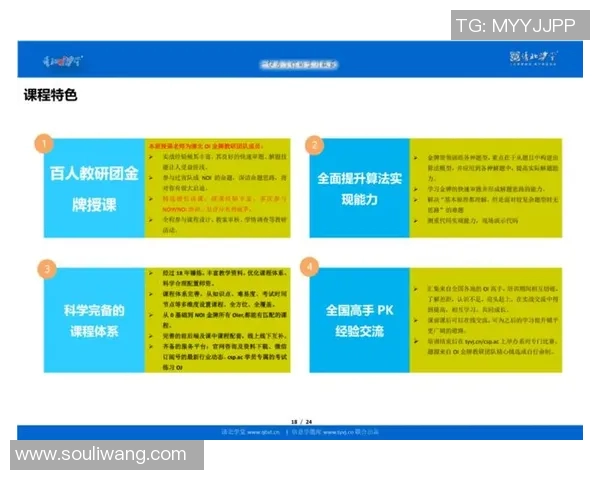This screenshot has width=600, height=480.
Task: Click the 清北学堂 logo at right of header
Action: [x=533, y=58]
